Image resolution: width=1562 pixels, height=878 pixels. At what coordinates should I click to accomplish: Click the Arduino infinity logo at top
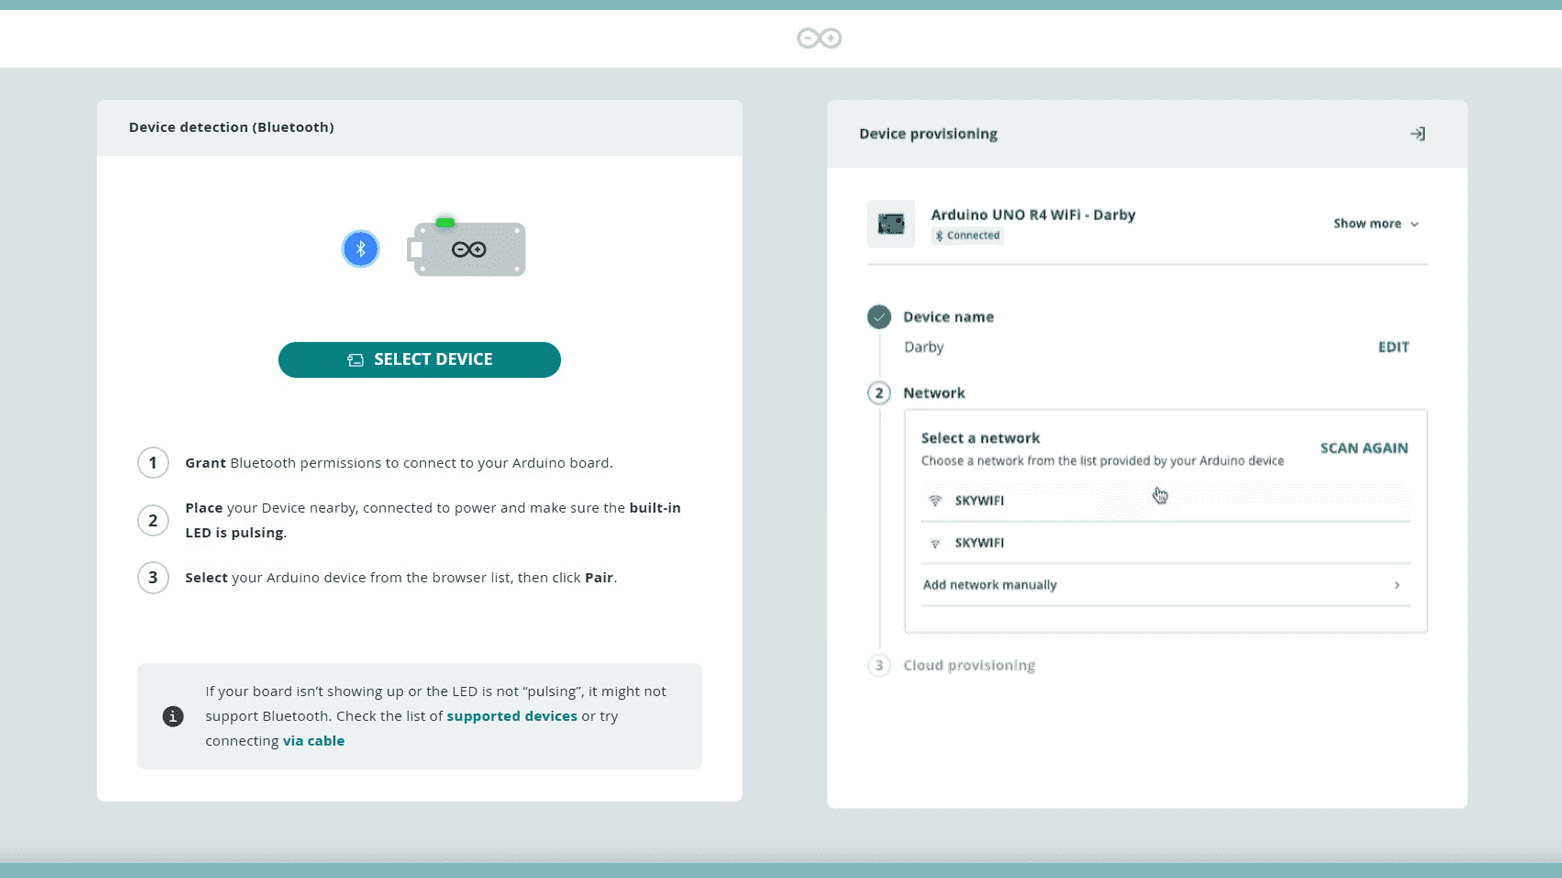(819, 38)
